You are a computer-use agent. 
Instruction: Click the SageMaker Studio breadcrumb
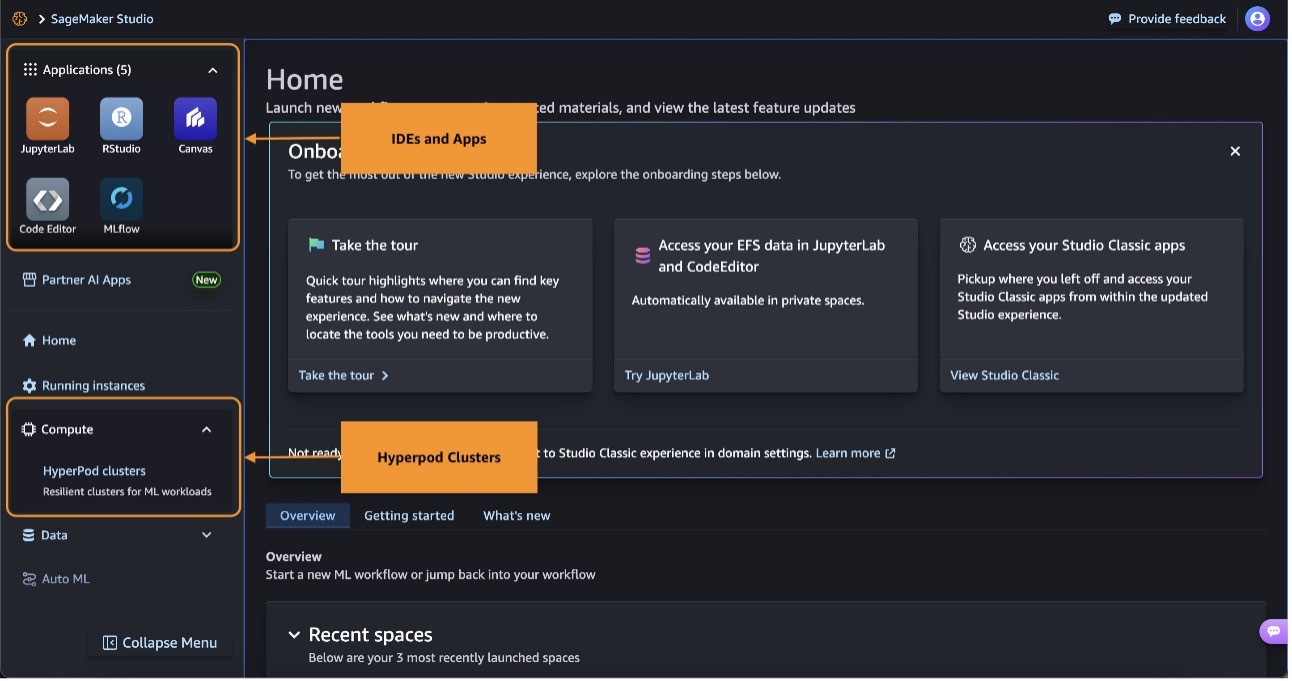[x=102, y=19]
